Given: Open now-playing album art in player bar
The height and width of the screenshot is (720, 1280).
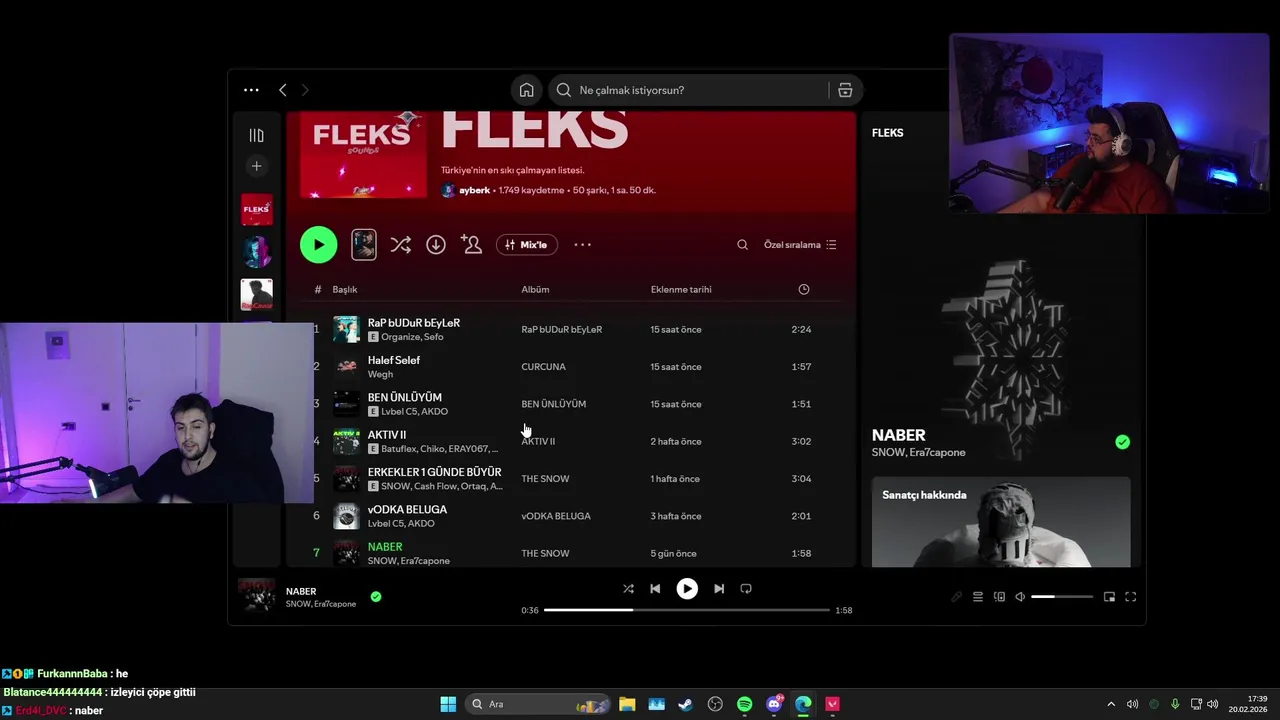Looking at the screenshot, I should pos(257,595).
